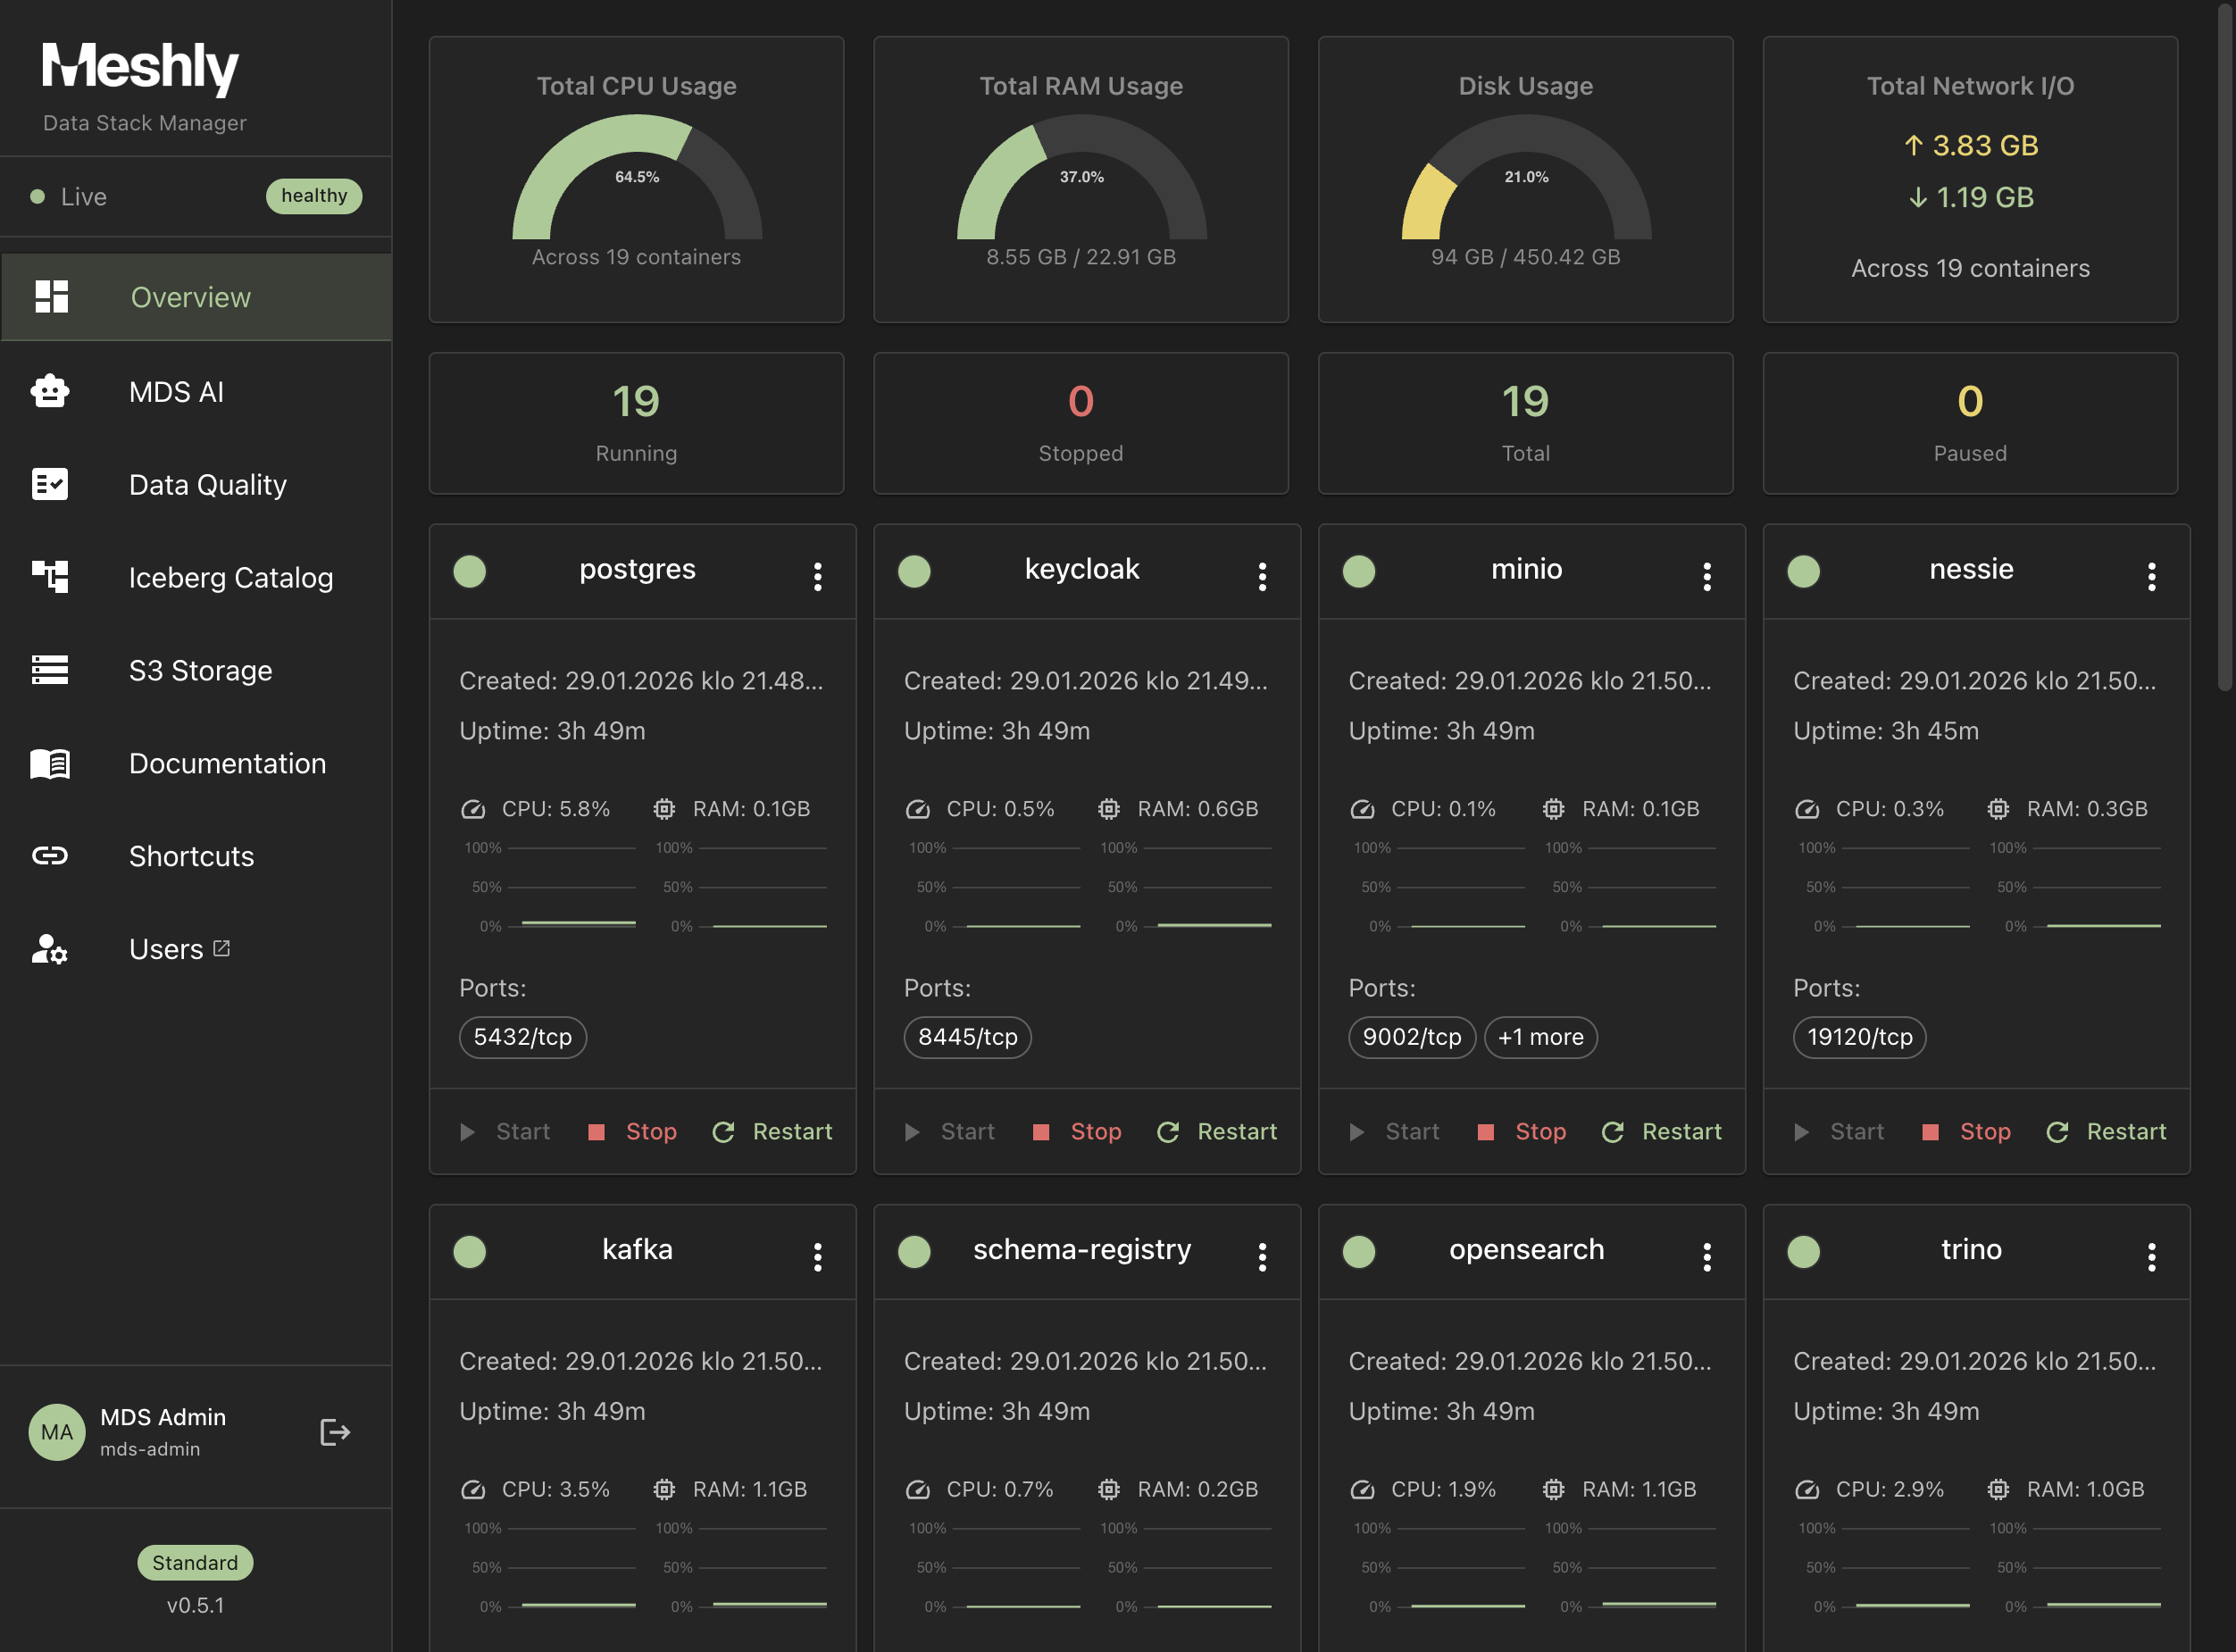
Task: Click the 5432/tcp port badge on postgres
Action: (x=522, y=1037)
